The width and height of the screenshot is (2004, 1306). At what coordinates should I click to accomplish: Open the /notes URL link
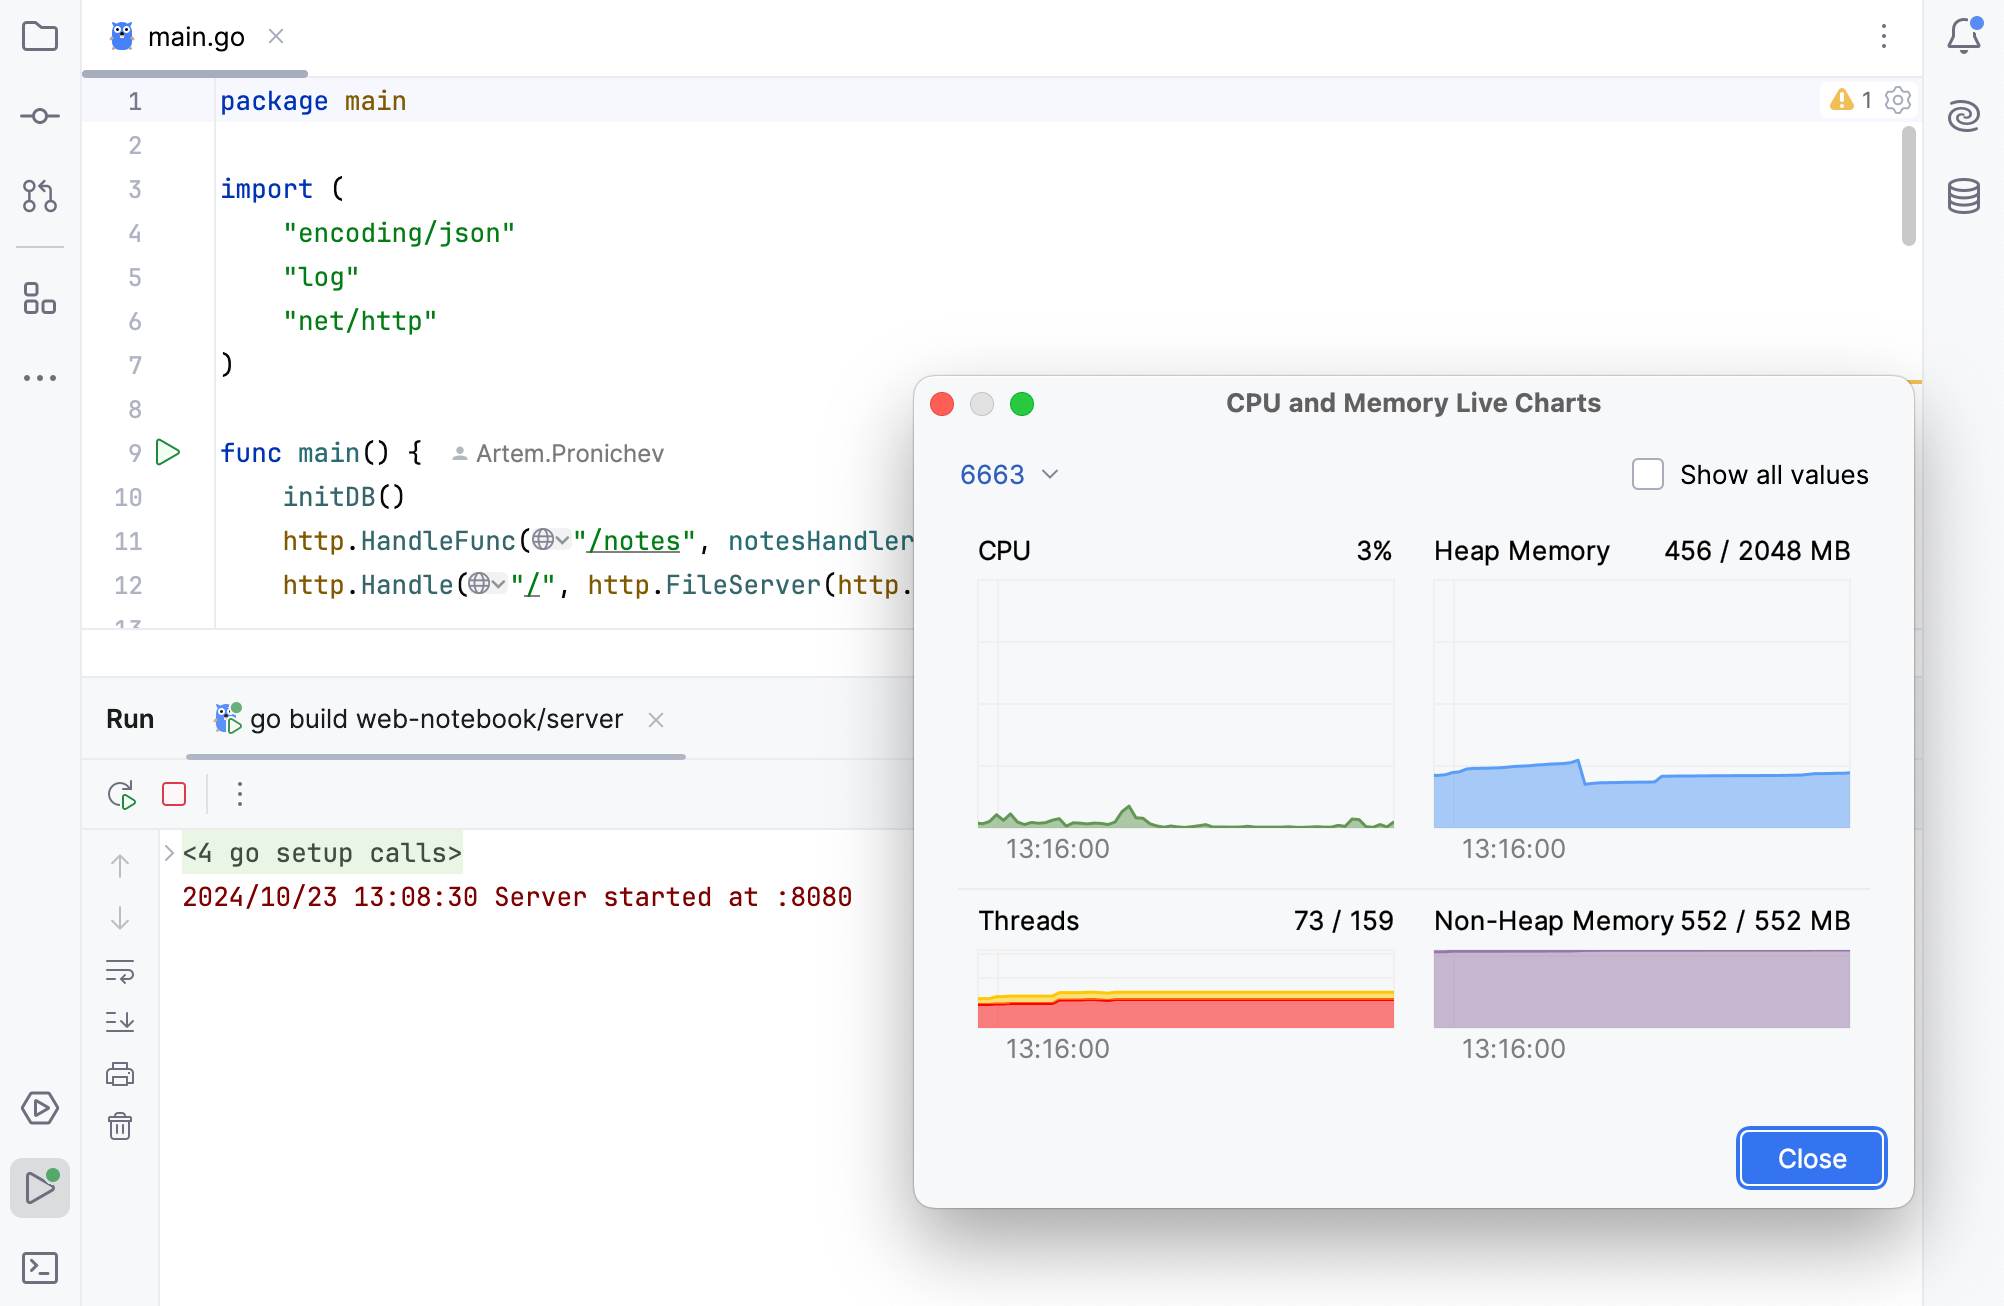[634, 541]
